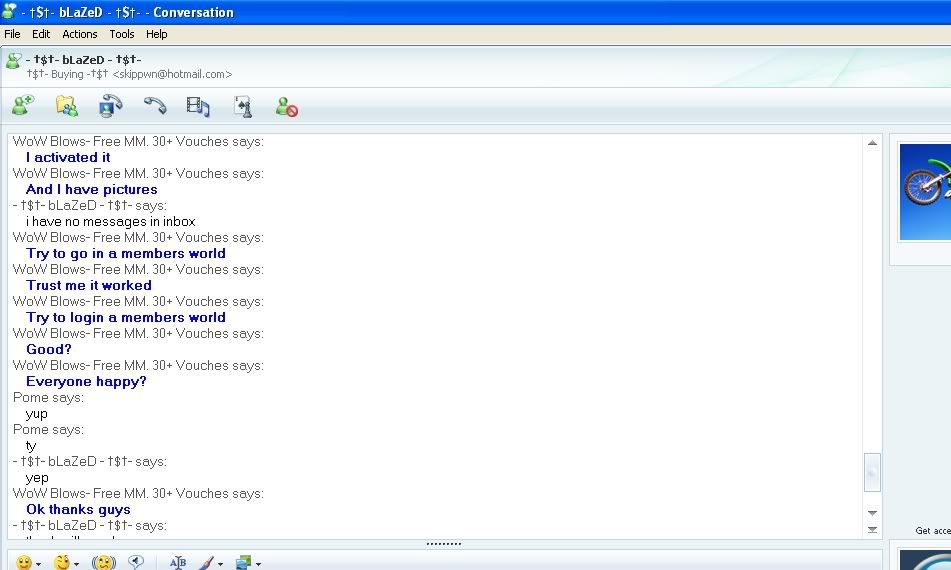Click the contact status icon beside bLaZeD name

coord(13,61)
